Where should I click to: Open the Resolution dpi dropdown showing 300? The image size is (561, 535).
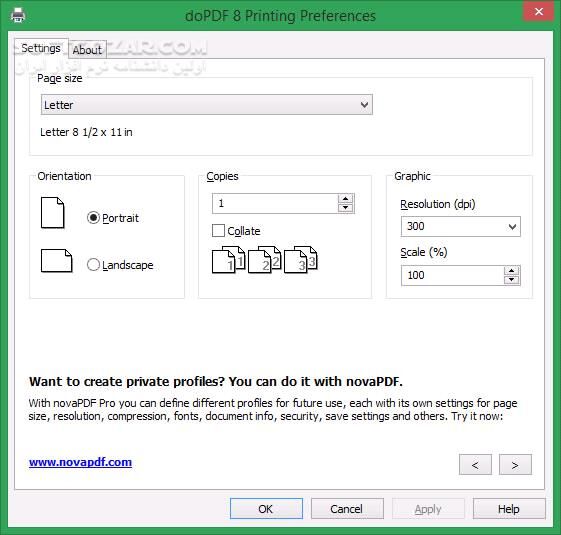460,227
